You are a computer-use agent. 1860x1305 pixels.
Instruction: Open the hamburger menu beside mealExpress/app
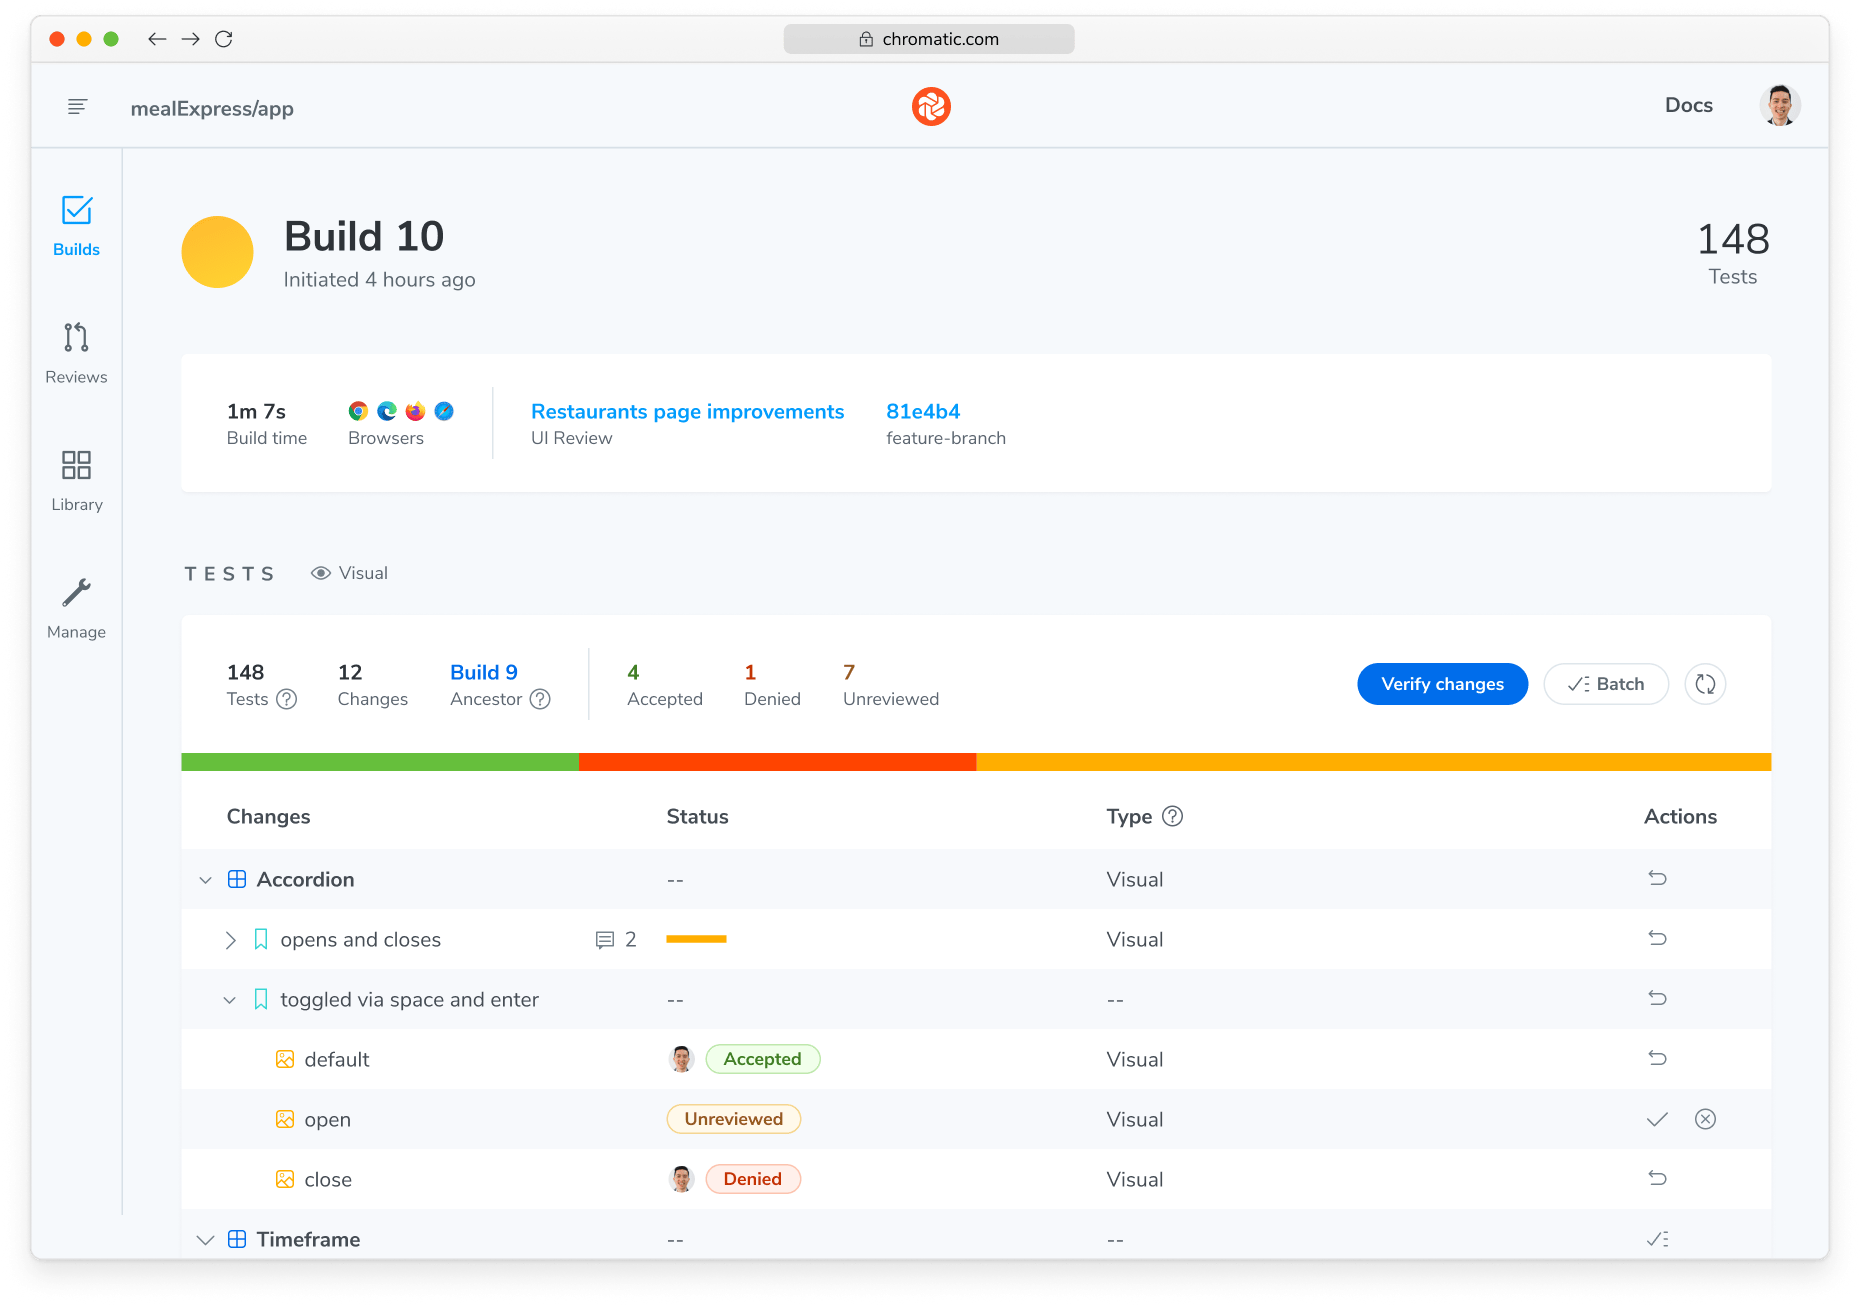tap(77, 107)
